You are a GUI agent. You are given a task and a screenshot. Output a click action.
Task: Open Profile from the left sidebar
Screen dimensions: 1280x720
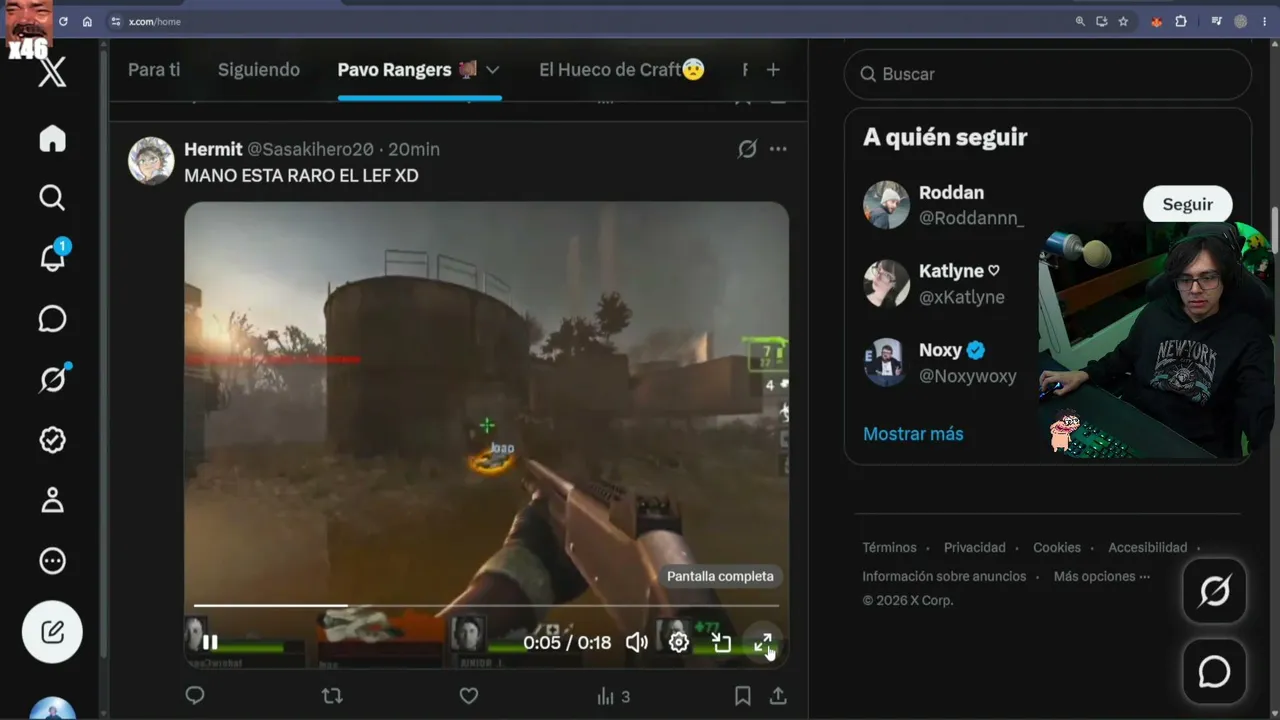[x=52, y=500]
